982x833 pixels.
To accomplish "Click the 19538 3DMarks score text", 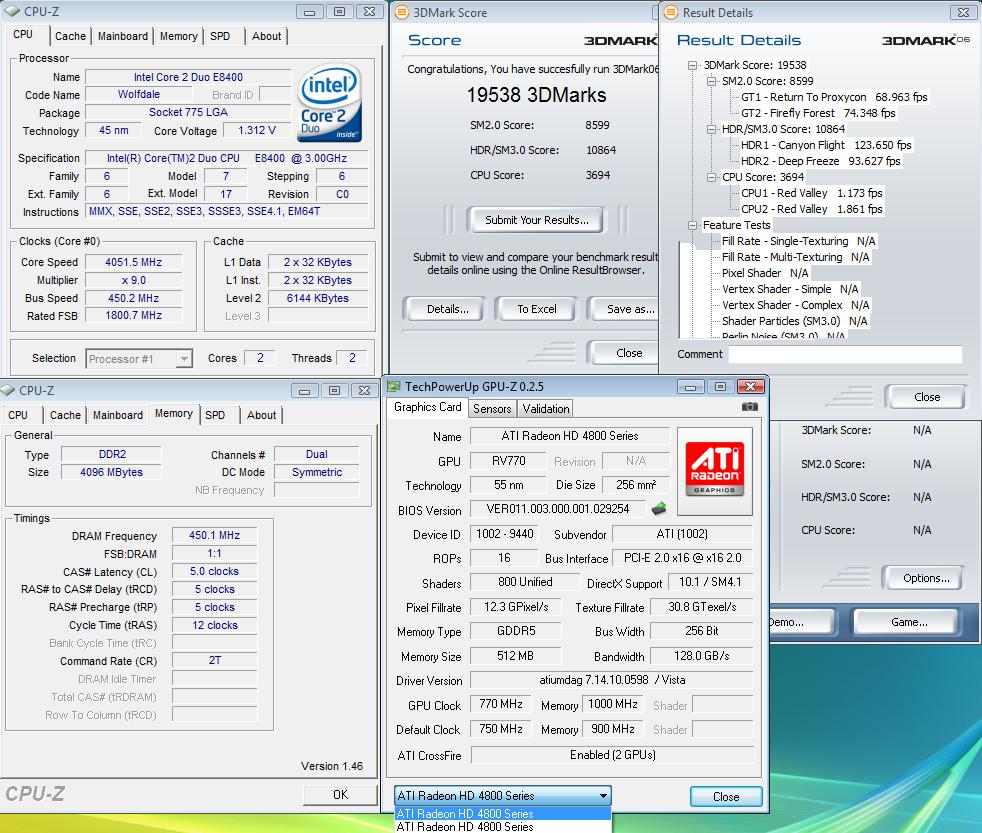I will coord(536,95).
